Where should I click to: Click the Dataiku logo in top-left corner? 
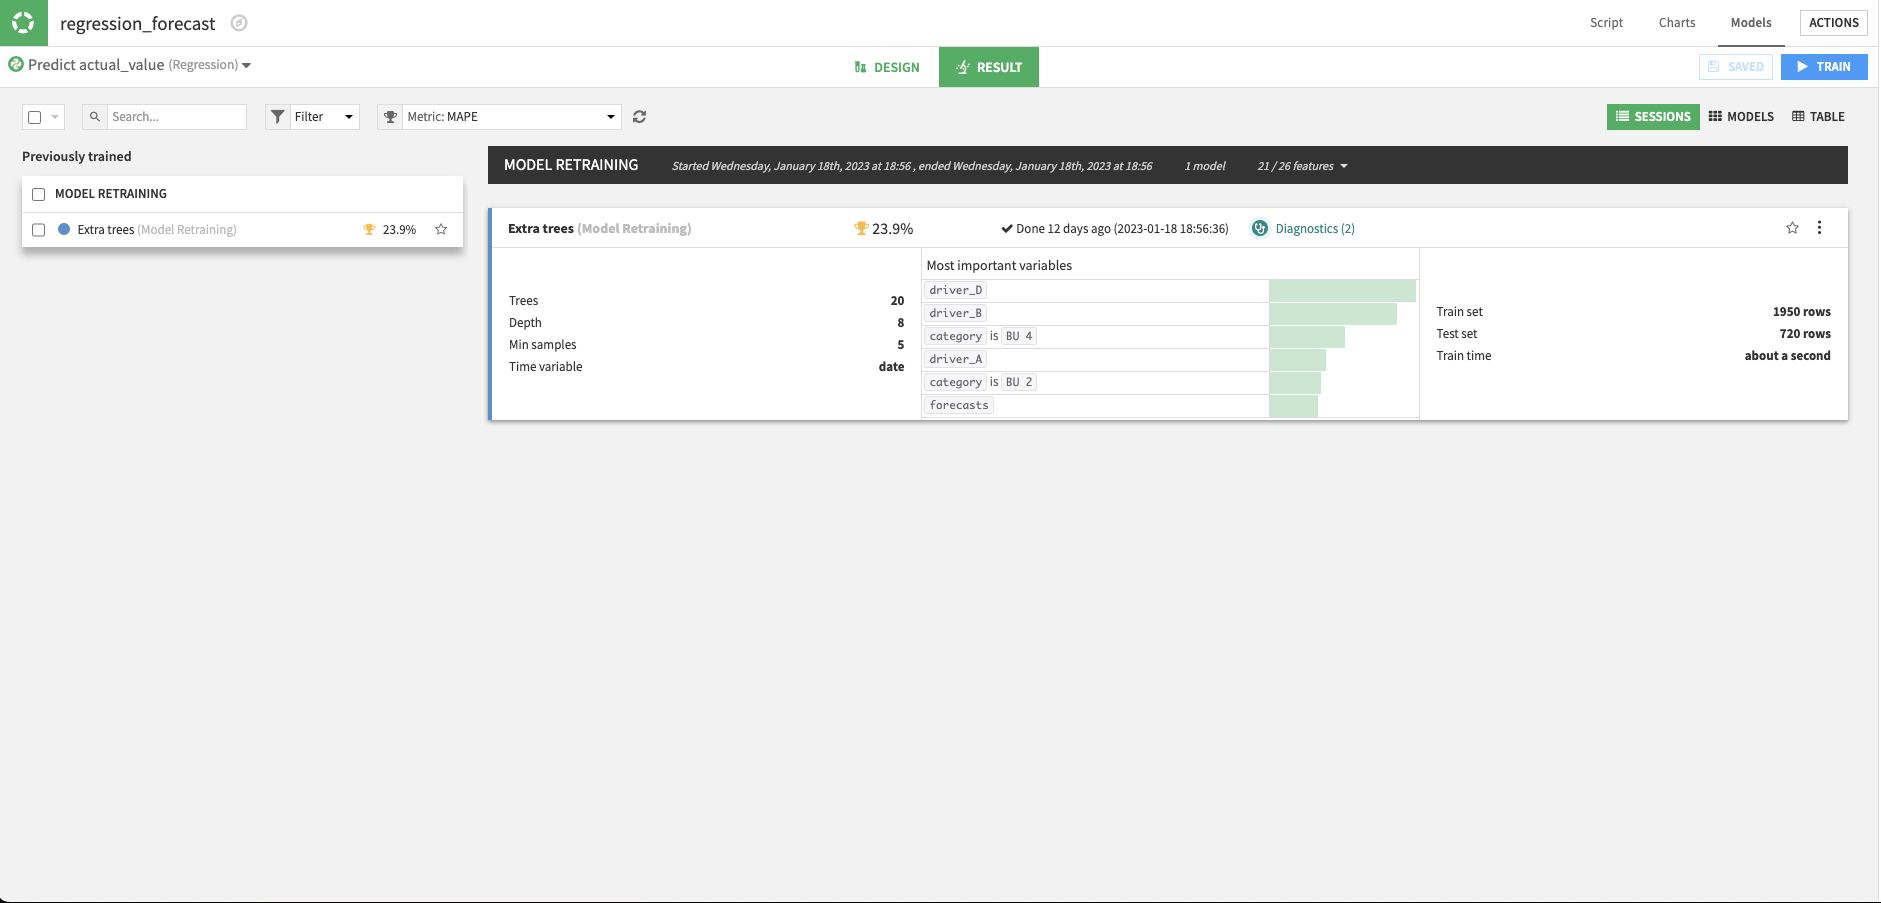(22, 22)
